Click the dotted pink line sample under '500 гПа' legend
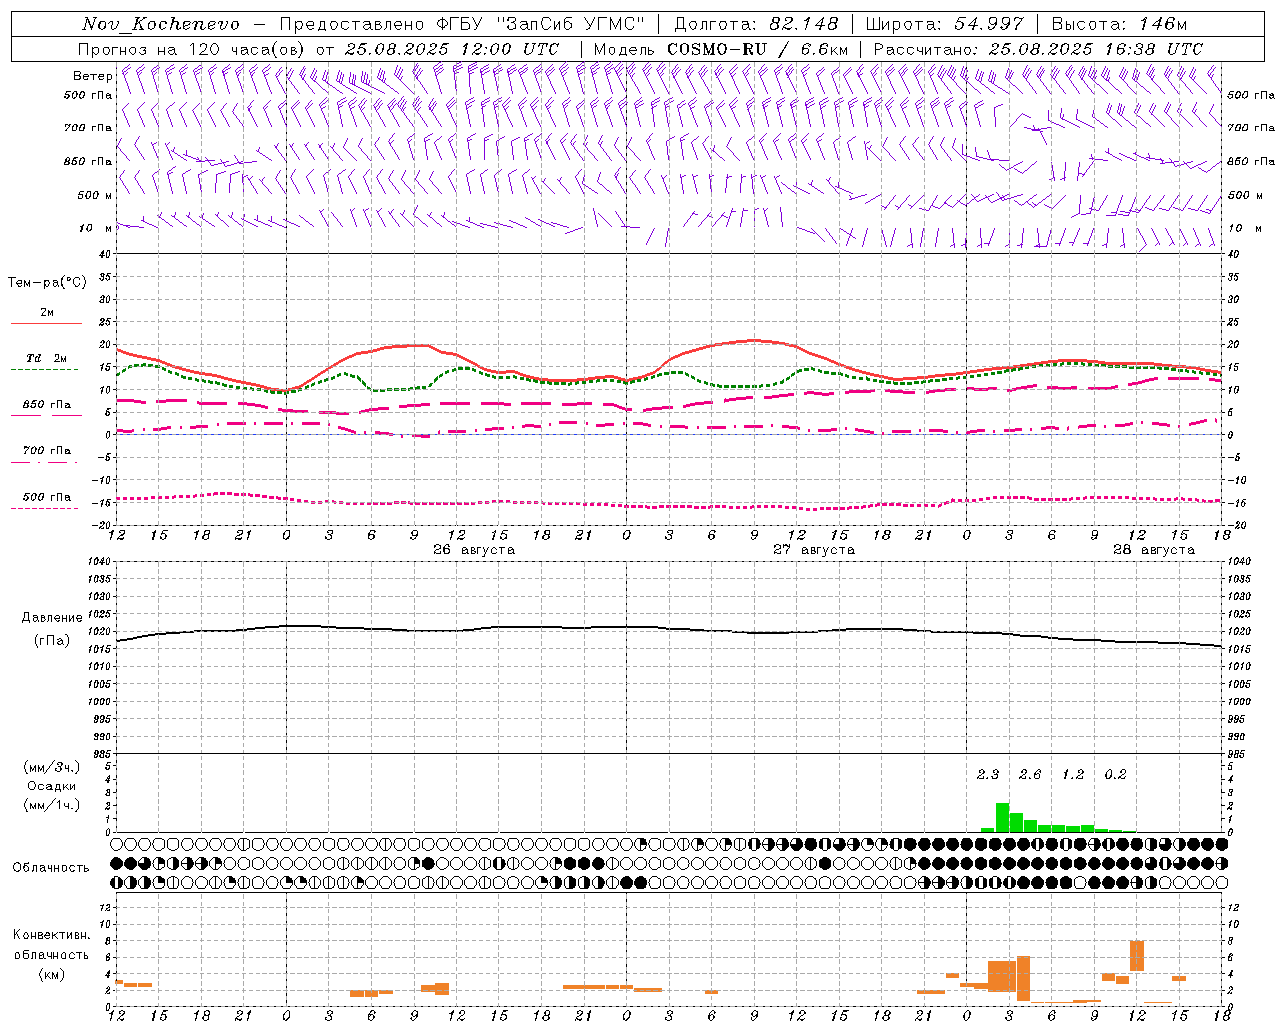 pos(44,508)
